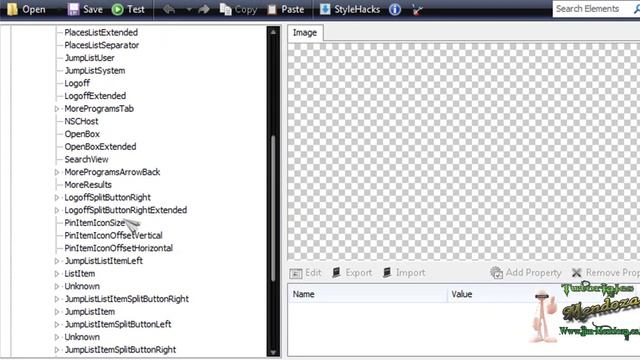This screenshot has height=360, width=640.
Task: Select PlacesListSeparator in the tree
Action: (102, 45)
